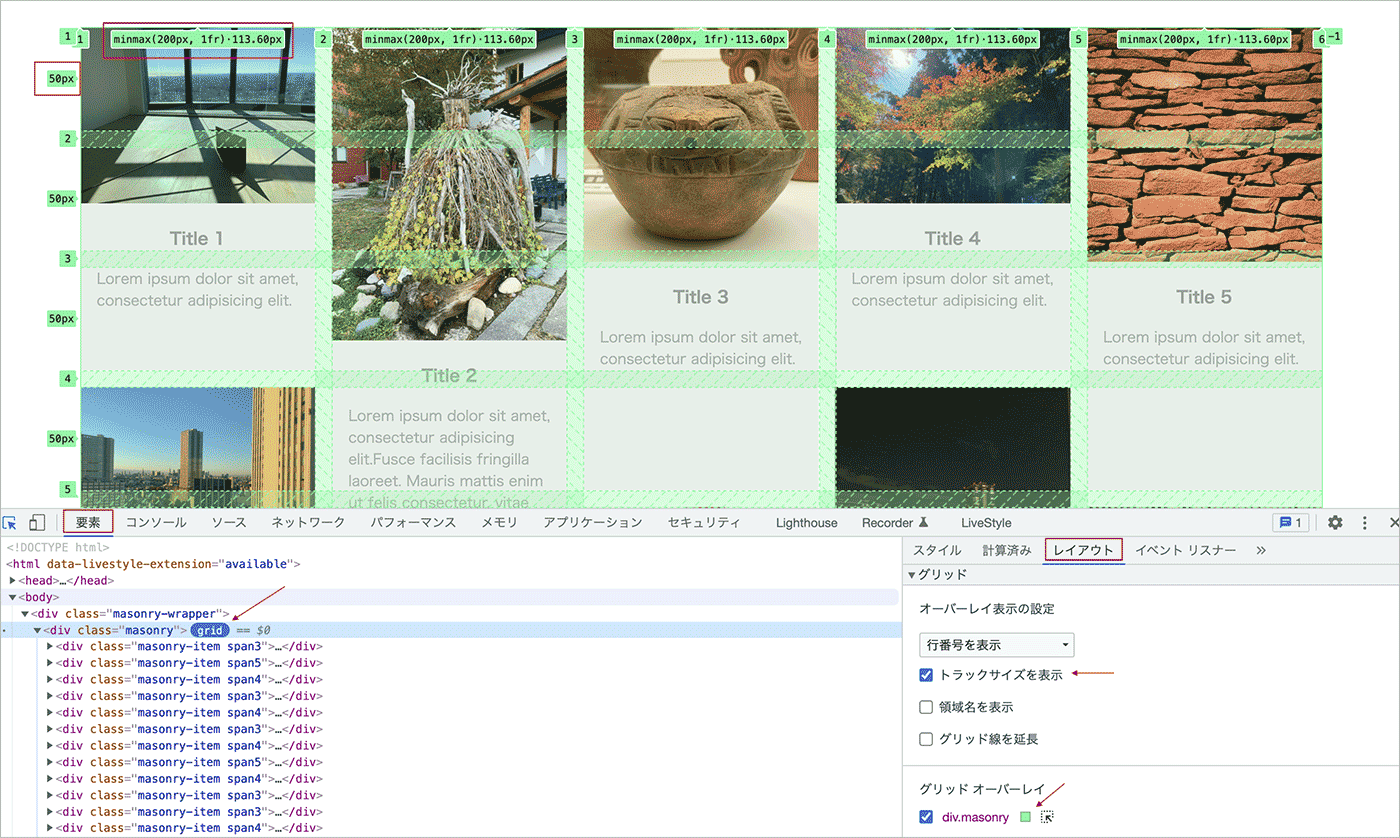The height and width of the screenshot is (838, 1400).
Task: Open DevTools settings gear icon
Action: pos(1335,523)
